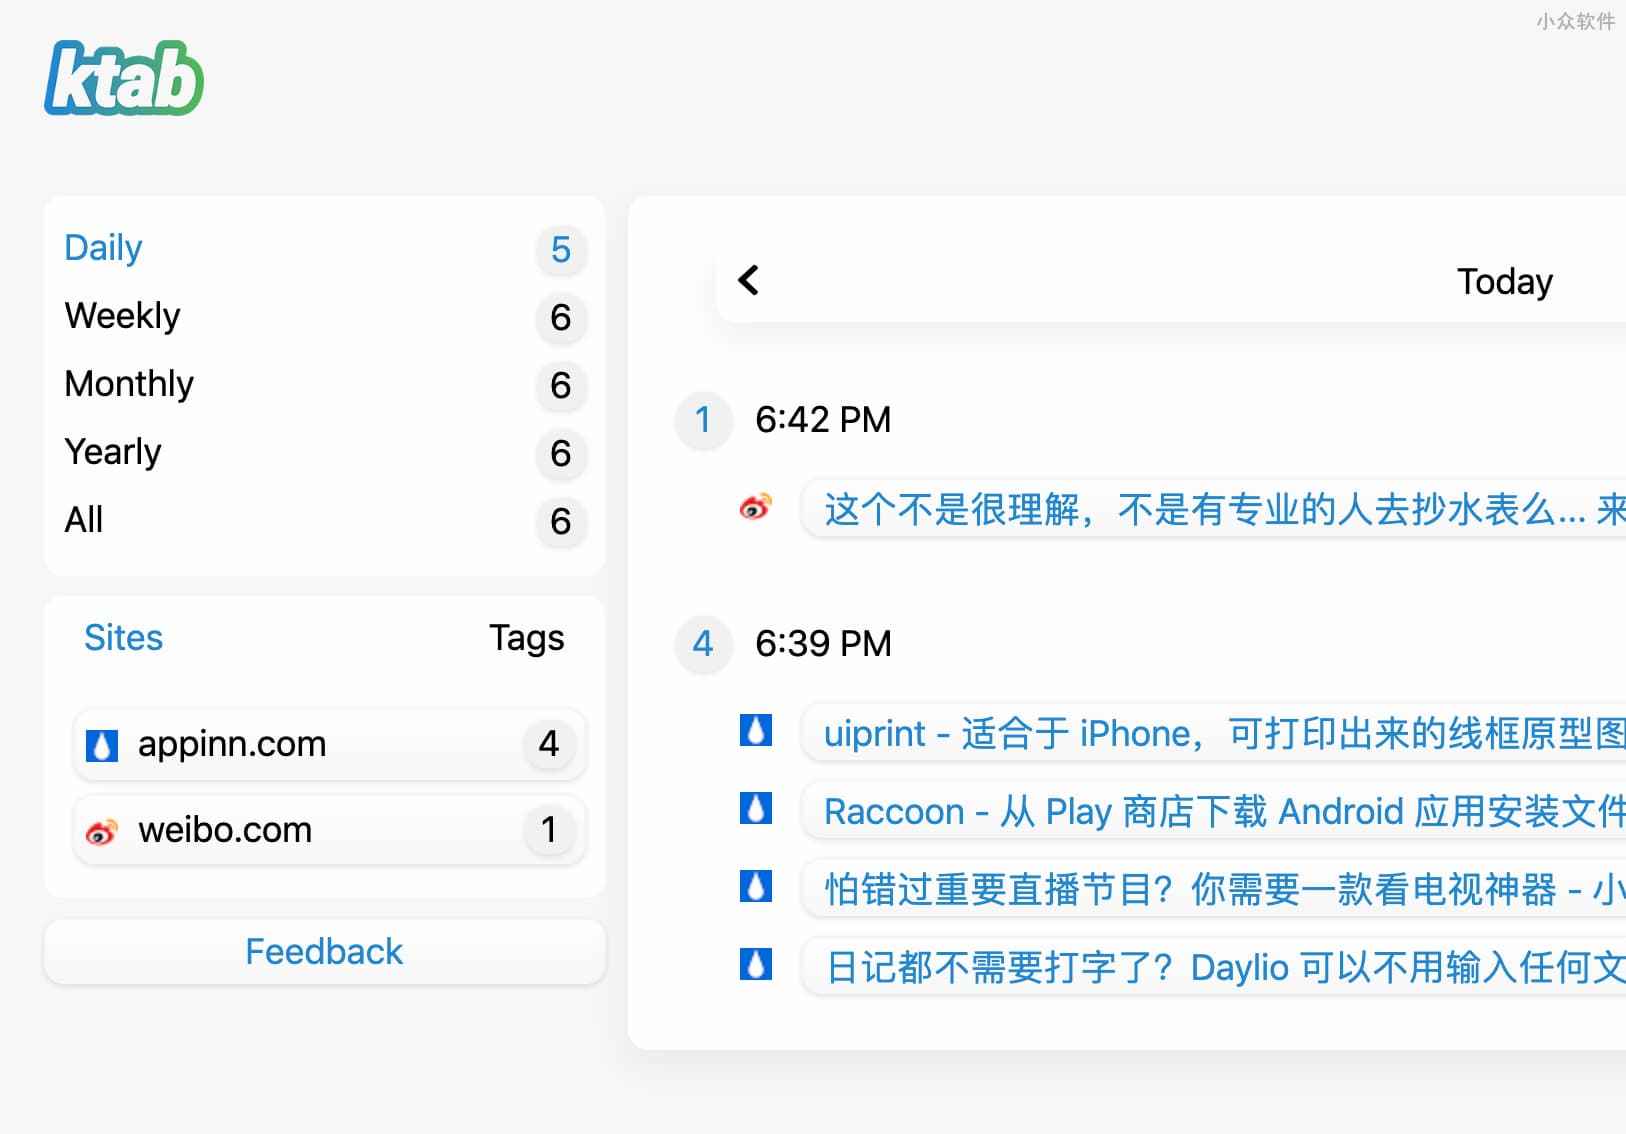Filter by appinn.com site
Screen dimensions: 1626x1134
click(329, 744)
